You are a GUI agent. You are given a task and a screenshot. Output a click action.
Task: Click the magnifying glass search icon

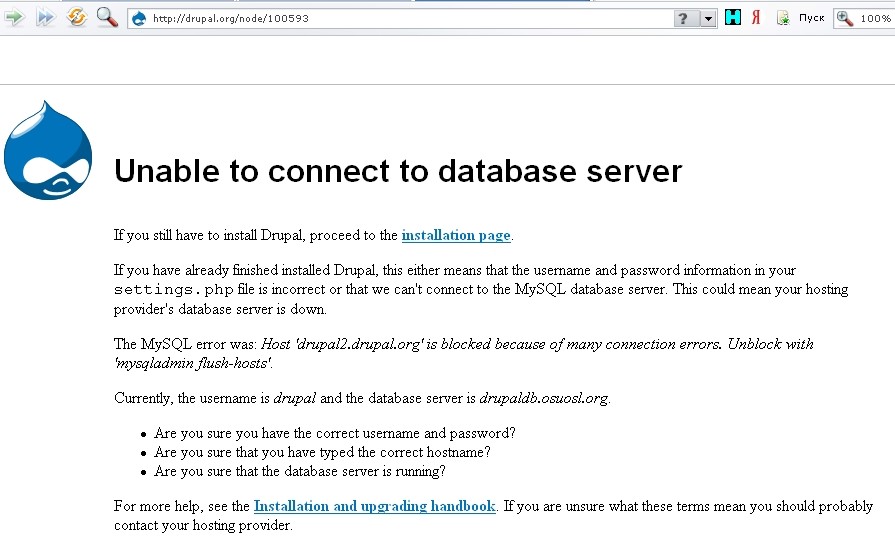click(x=107, y=17)
